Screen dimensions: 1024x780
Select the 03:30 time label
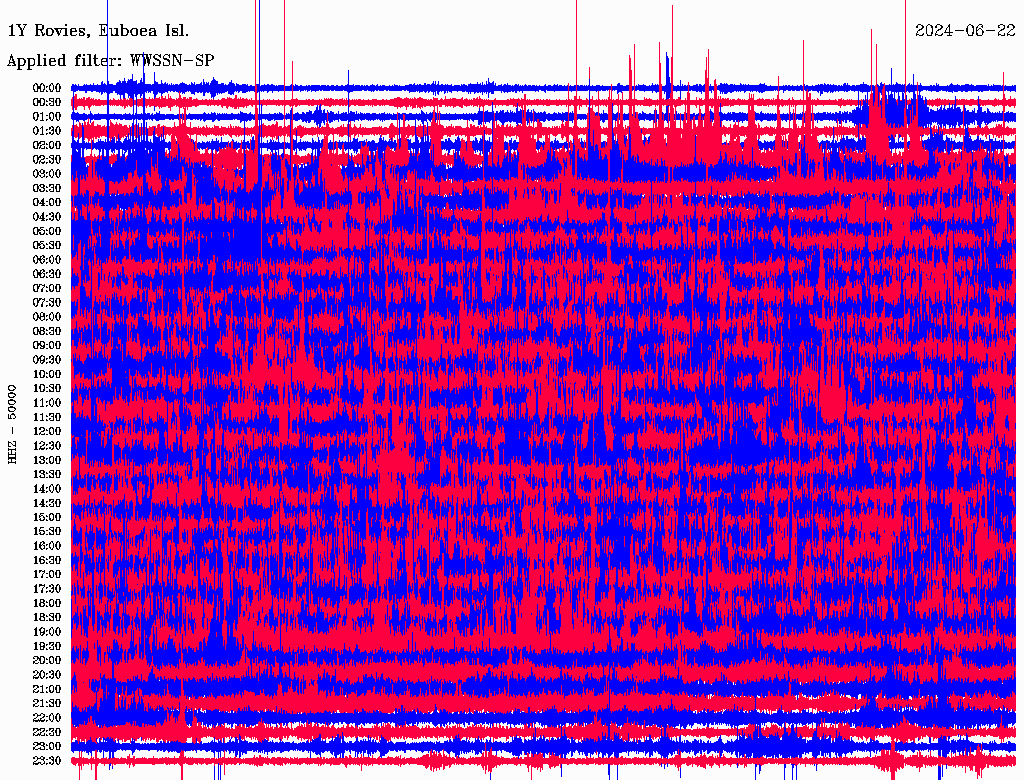(x=47, y=188)
